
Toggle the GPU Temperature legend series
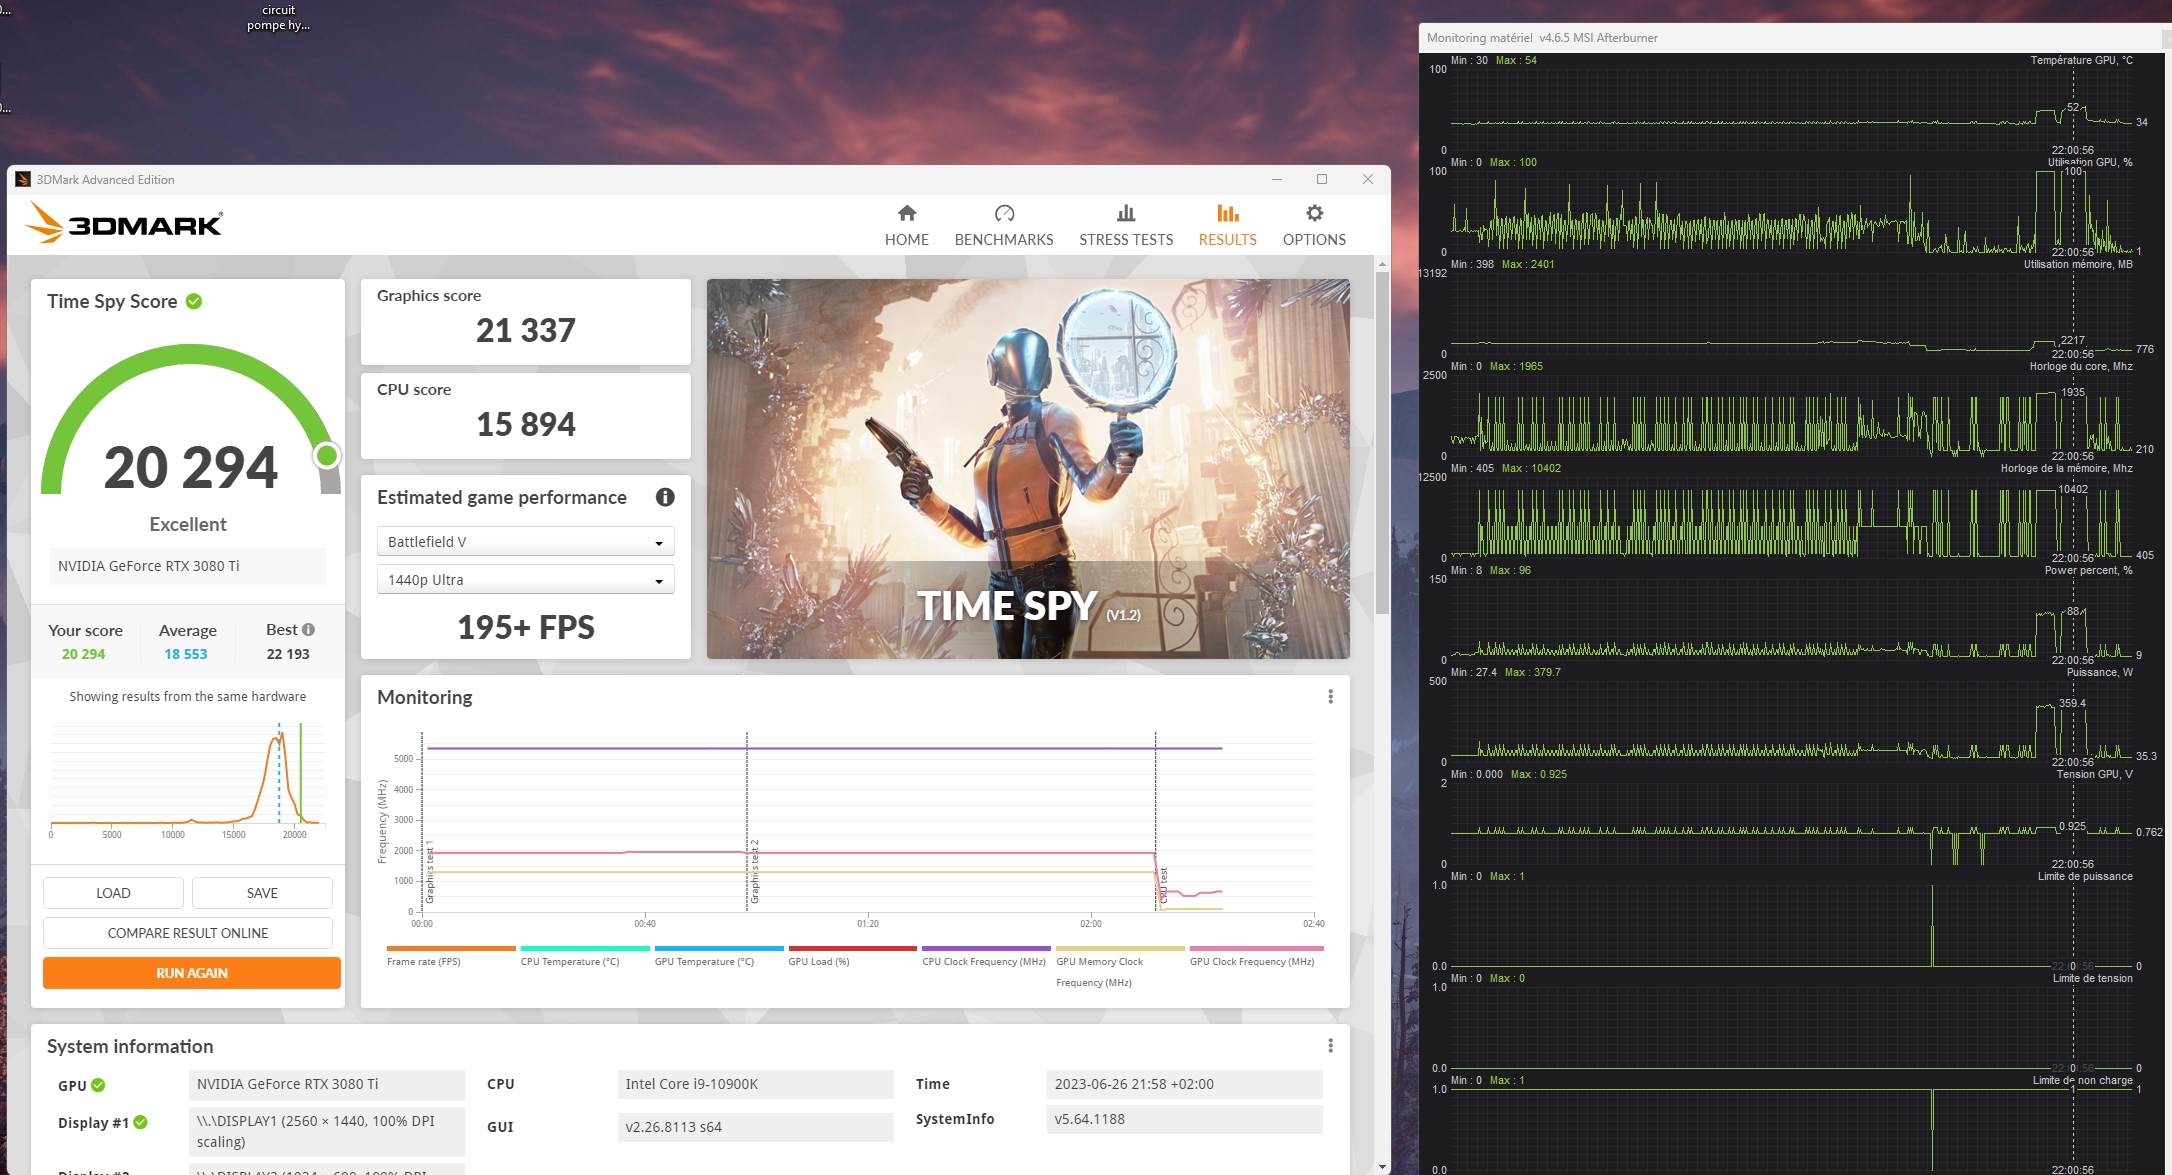click(704, 961)
